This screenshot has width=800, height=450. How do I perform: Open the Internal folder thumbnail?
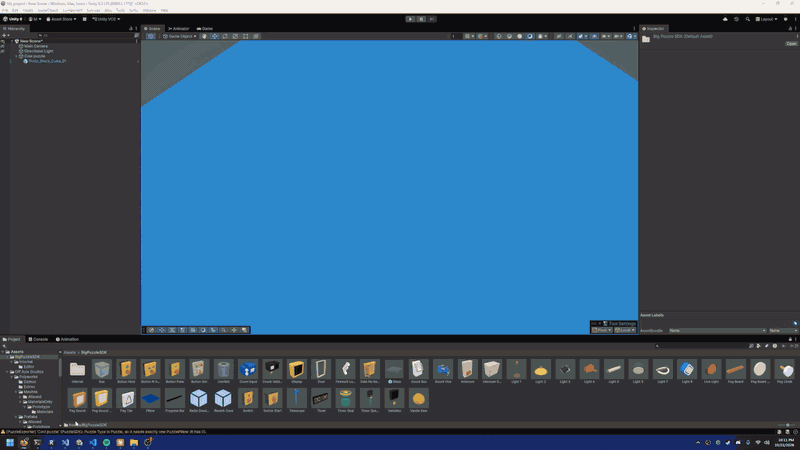point(77,371)
